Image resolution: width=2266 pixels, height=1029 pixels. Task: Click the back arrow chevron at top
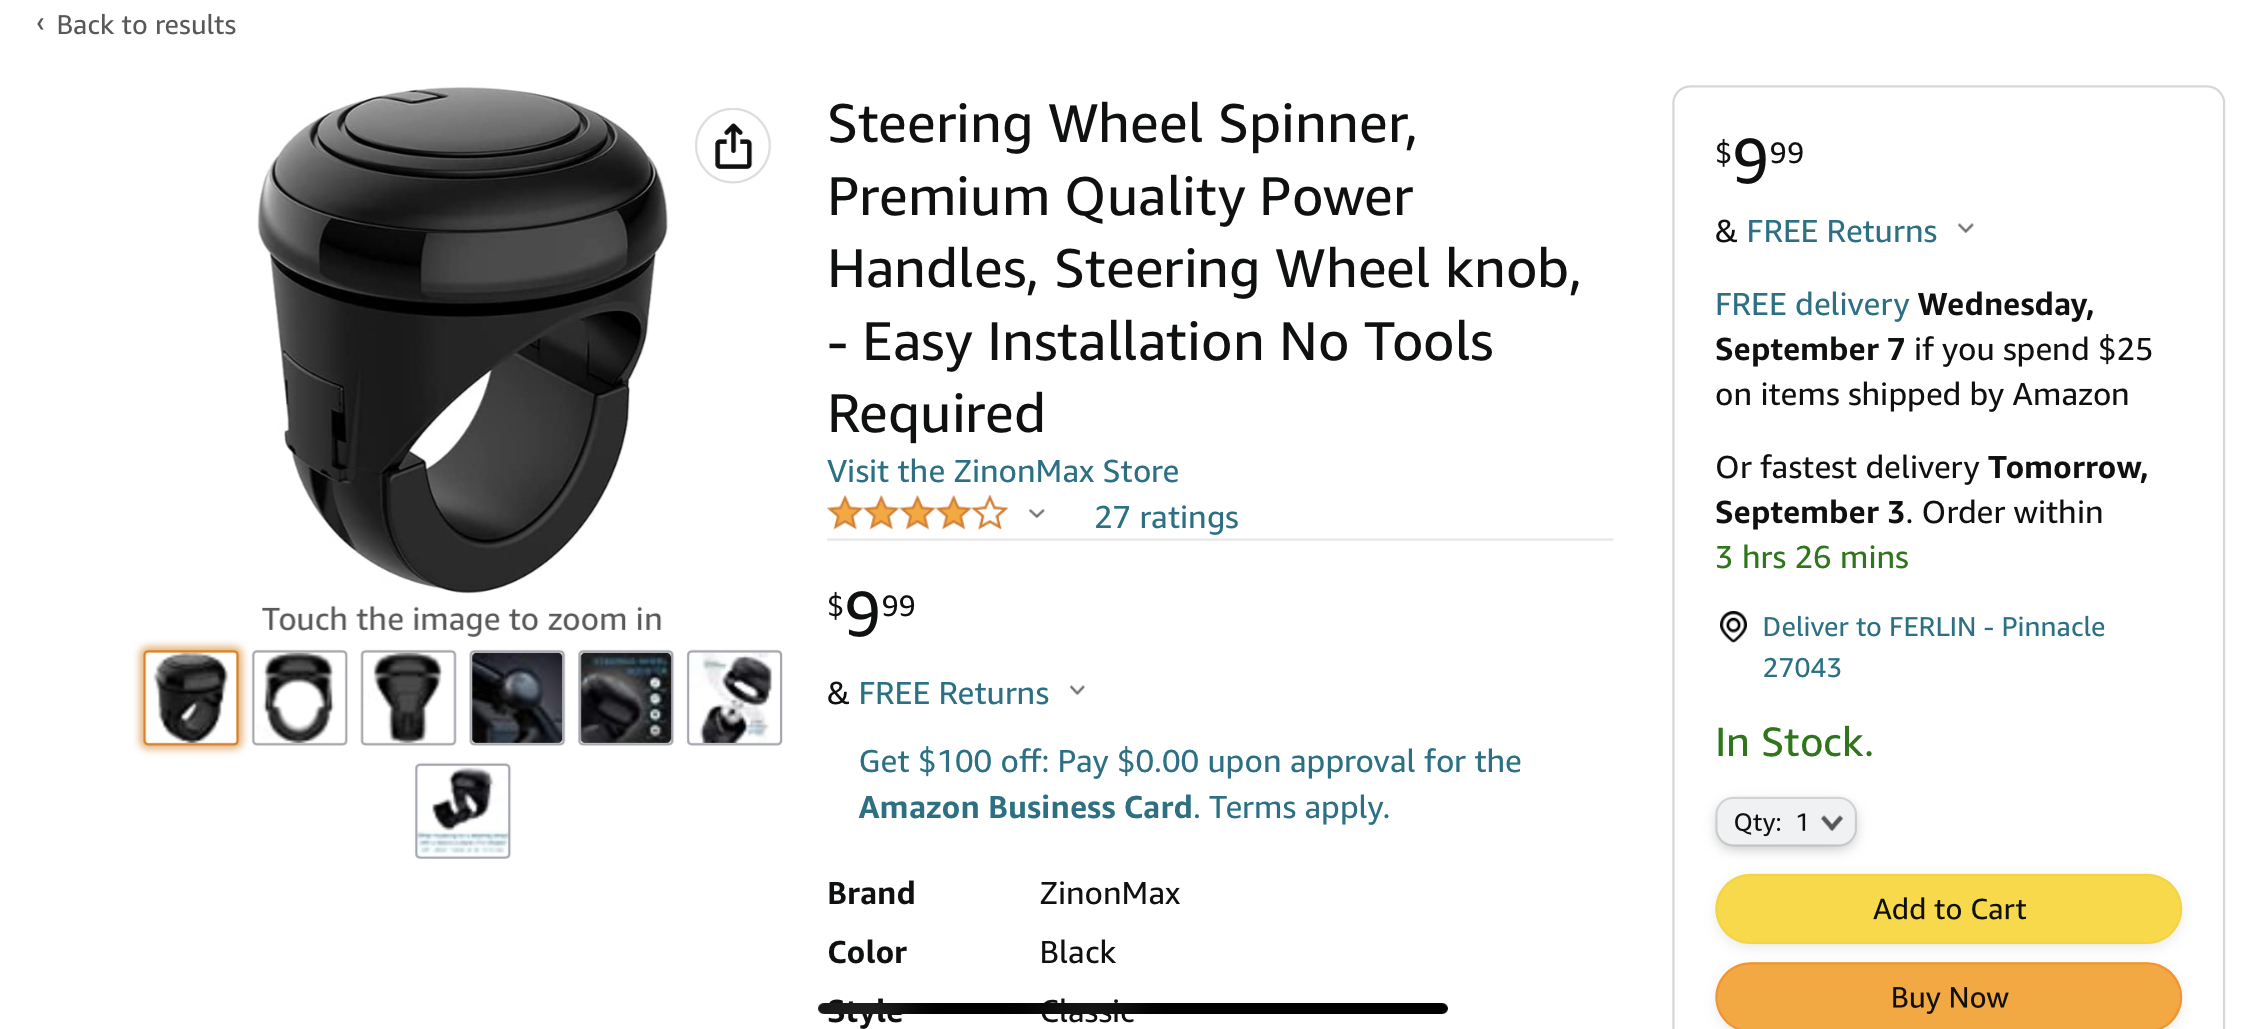(x=40, y=24)
